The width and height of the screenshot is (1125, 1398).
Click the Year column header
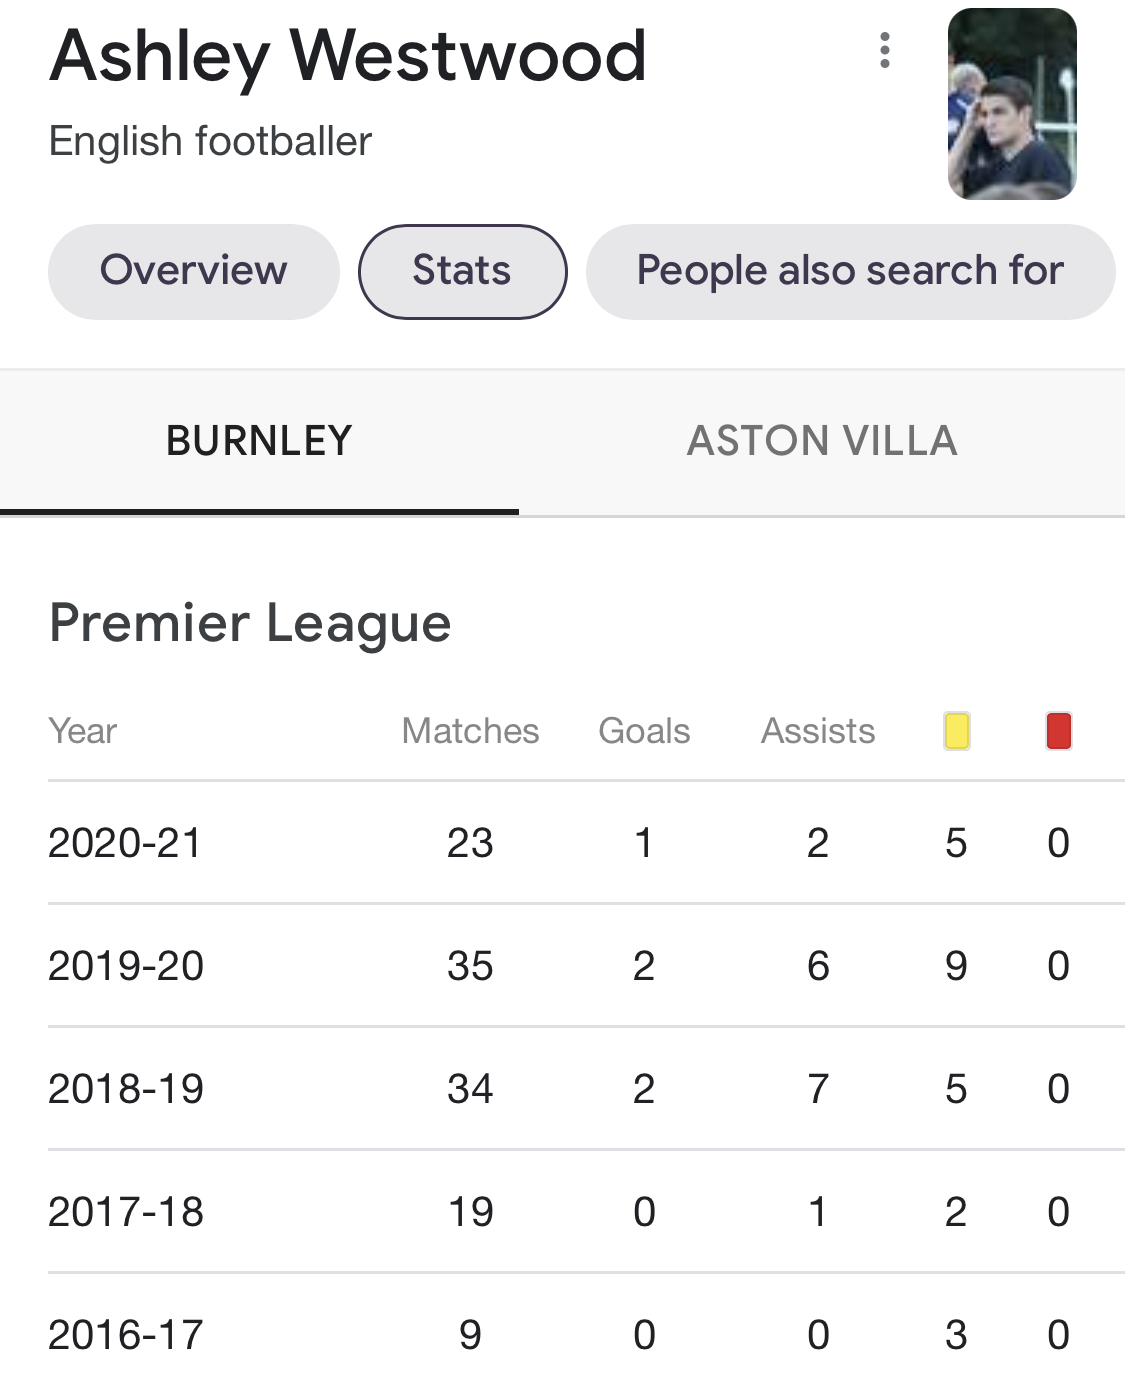83,731
